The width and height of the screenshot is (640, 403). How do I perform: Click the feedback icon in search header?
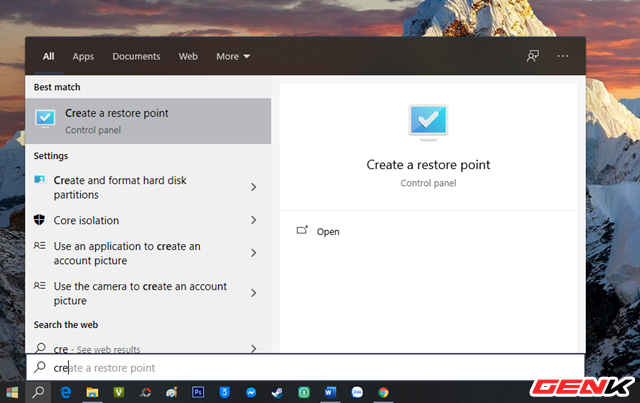[x=533, y=56]
